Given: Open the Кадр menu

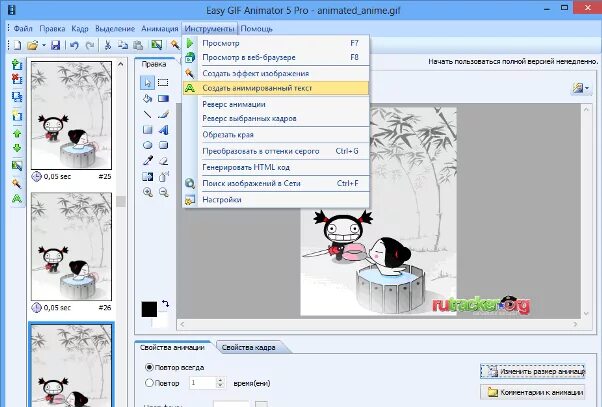Looking at the screenshot, I should pyautogui.click(x=80, y=29).
